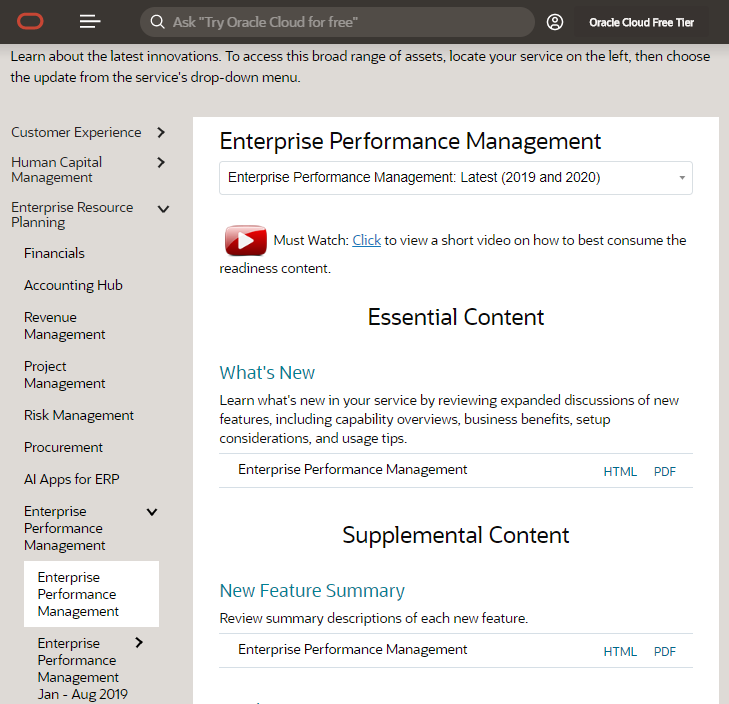Expand the Customer Experience section
This screenshot has height=704, width=729.
tap(161, 132)
